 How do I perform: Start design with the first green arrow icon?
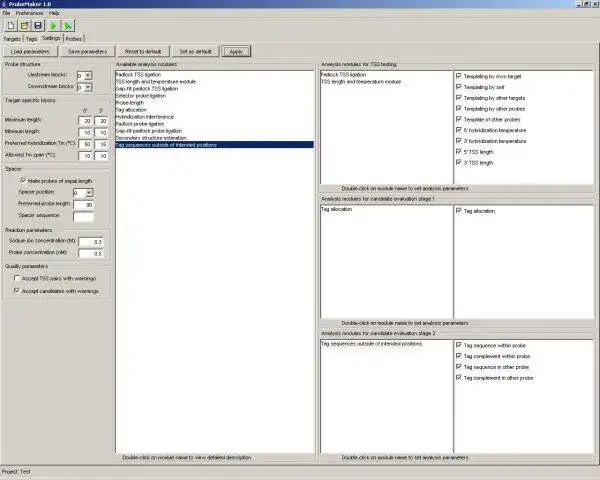coord(53,26)
